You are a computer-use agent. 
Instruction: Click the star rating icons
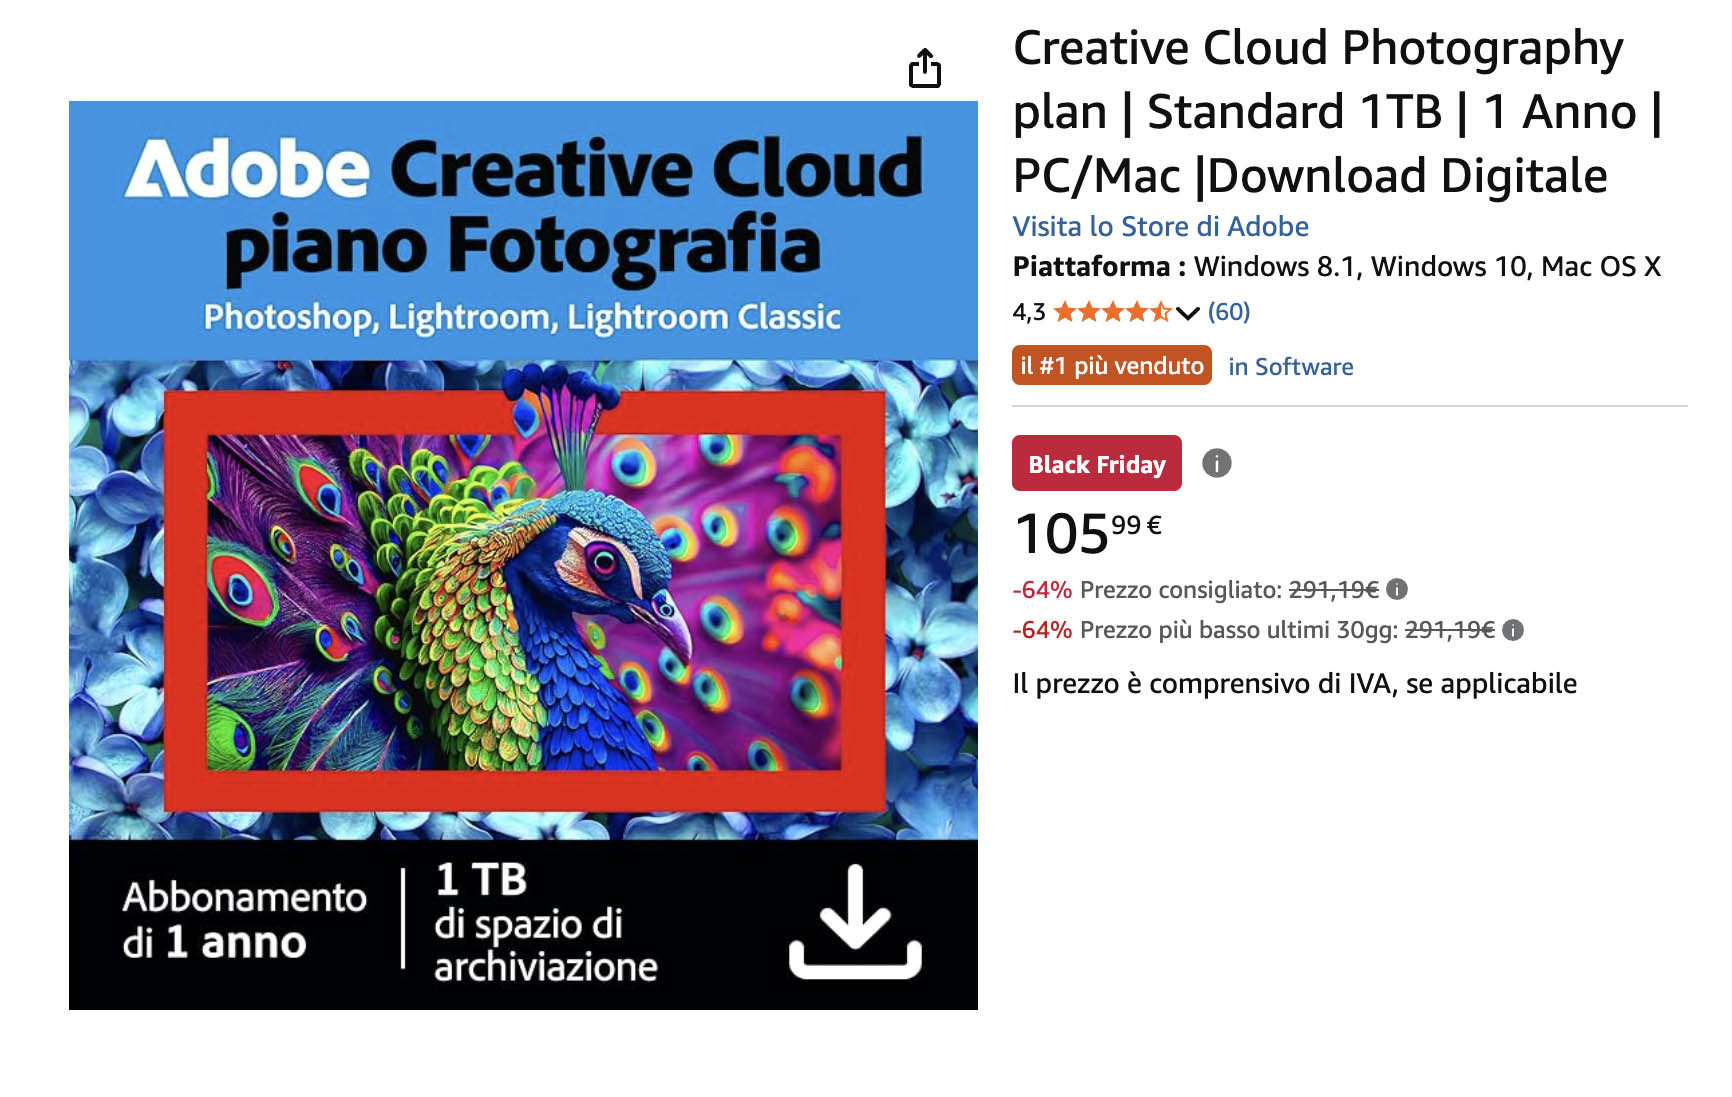1112,312
